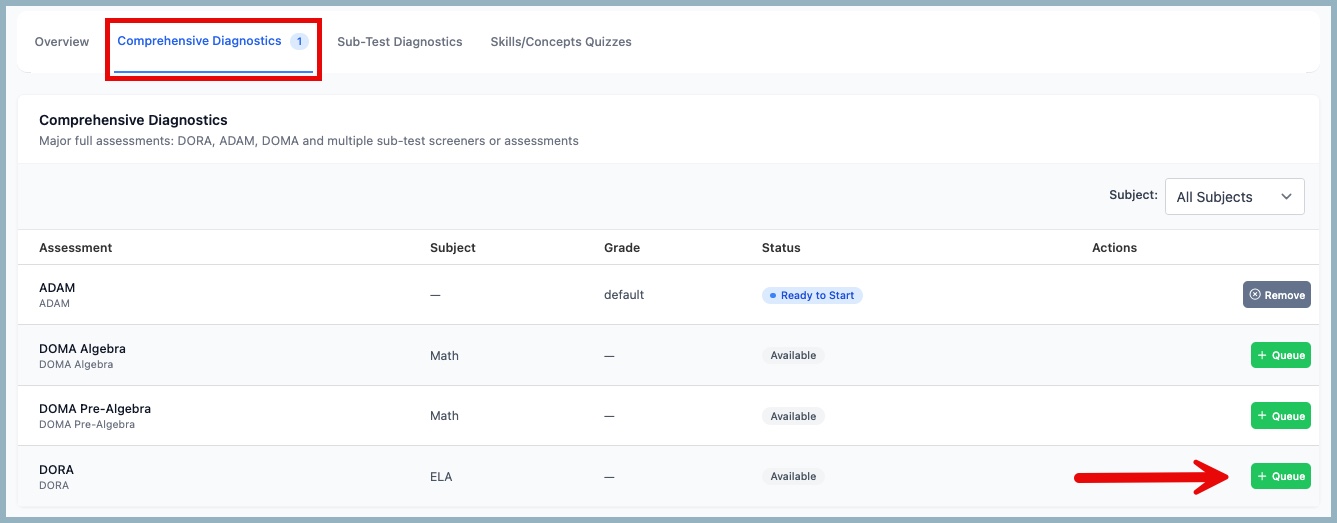Click the Available status of DOMA Algebra
1337x523 pixels.
point(793,356)
